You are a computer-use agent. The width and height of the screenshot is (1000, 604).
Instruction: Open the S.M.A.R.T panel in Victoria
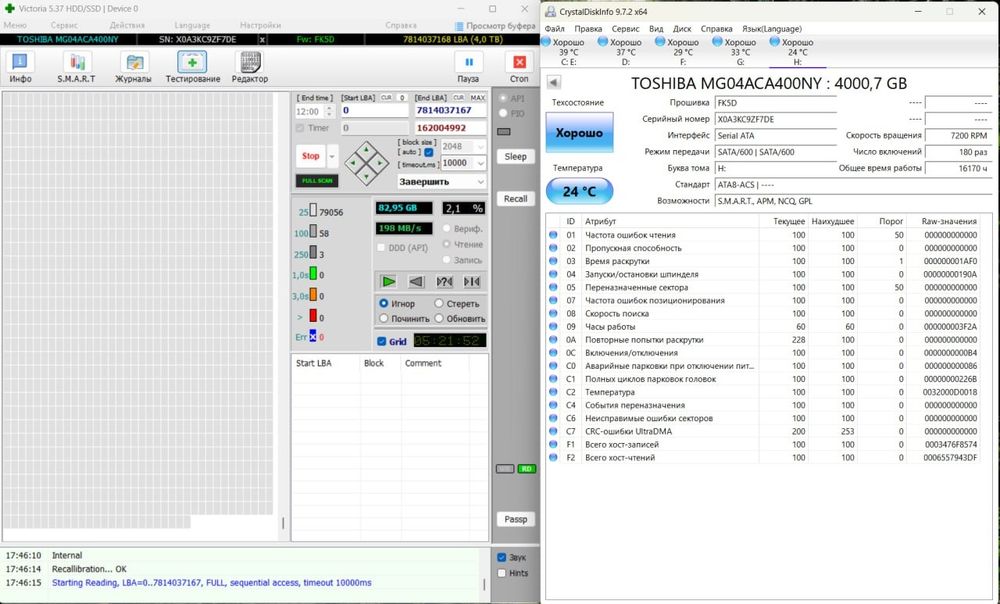tap(77, 67)
